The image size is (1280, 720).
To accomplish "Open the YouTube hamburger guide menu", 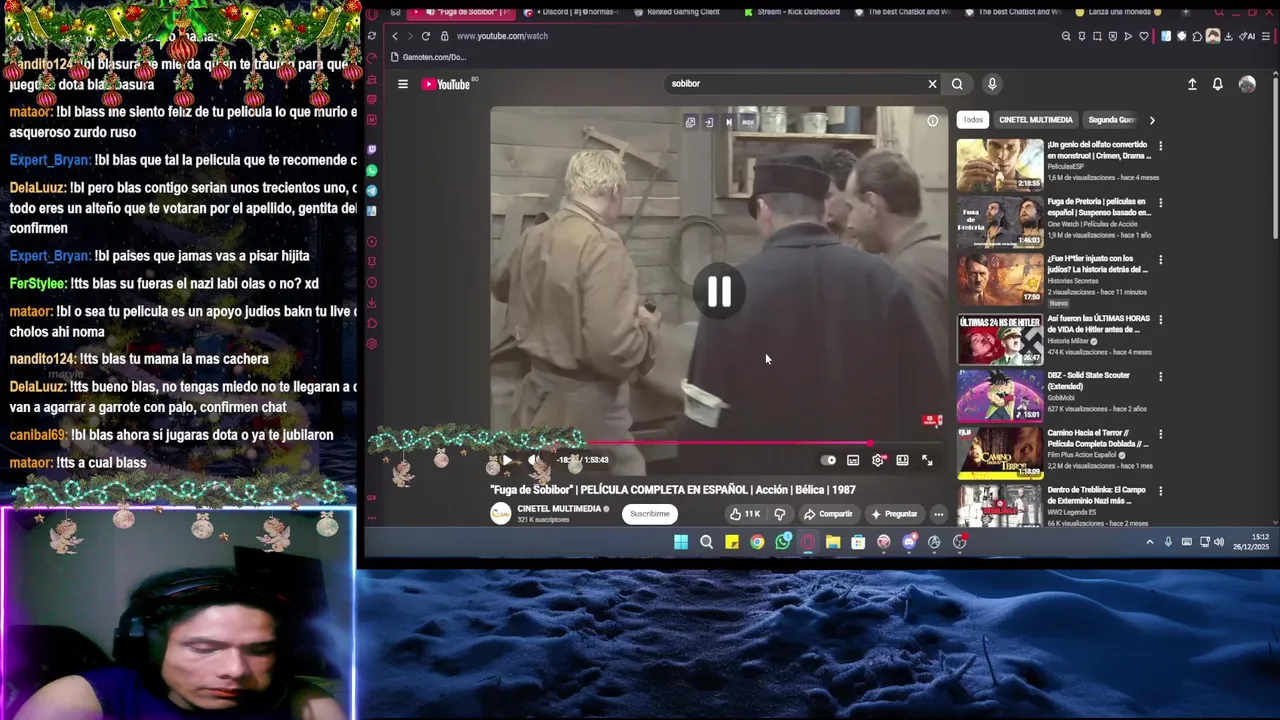I will pyautogui.click(x=403, y=84).
